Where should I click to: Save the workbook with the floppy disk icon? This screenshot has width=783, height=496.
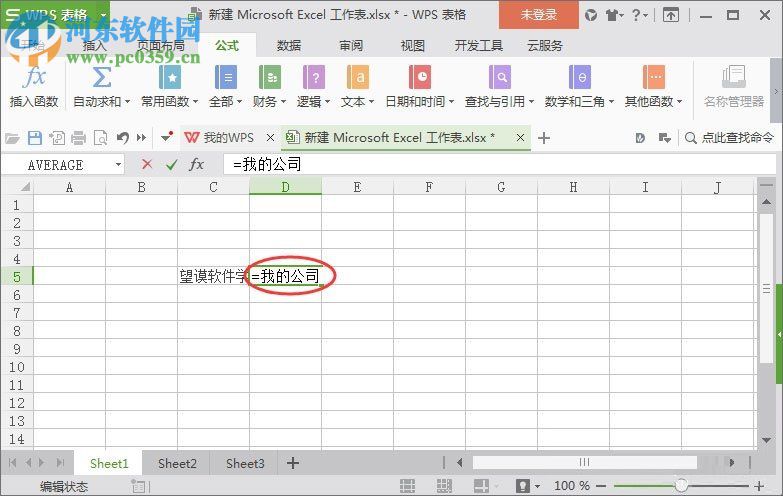pos(34,138)
